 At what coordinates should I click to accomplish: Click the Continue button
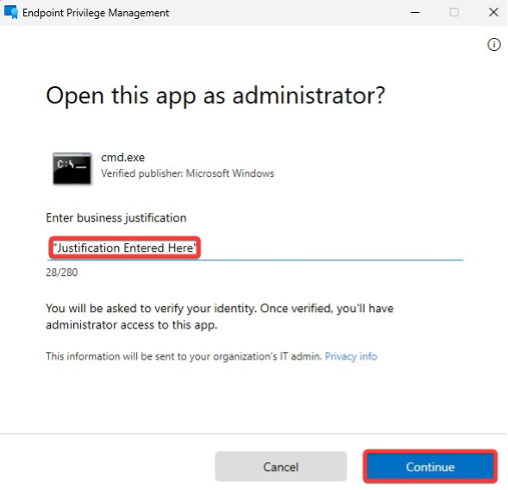(x=430, y=466)
